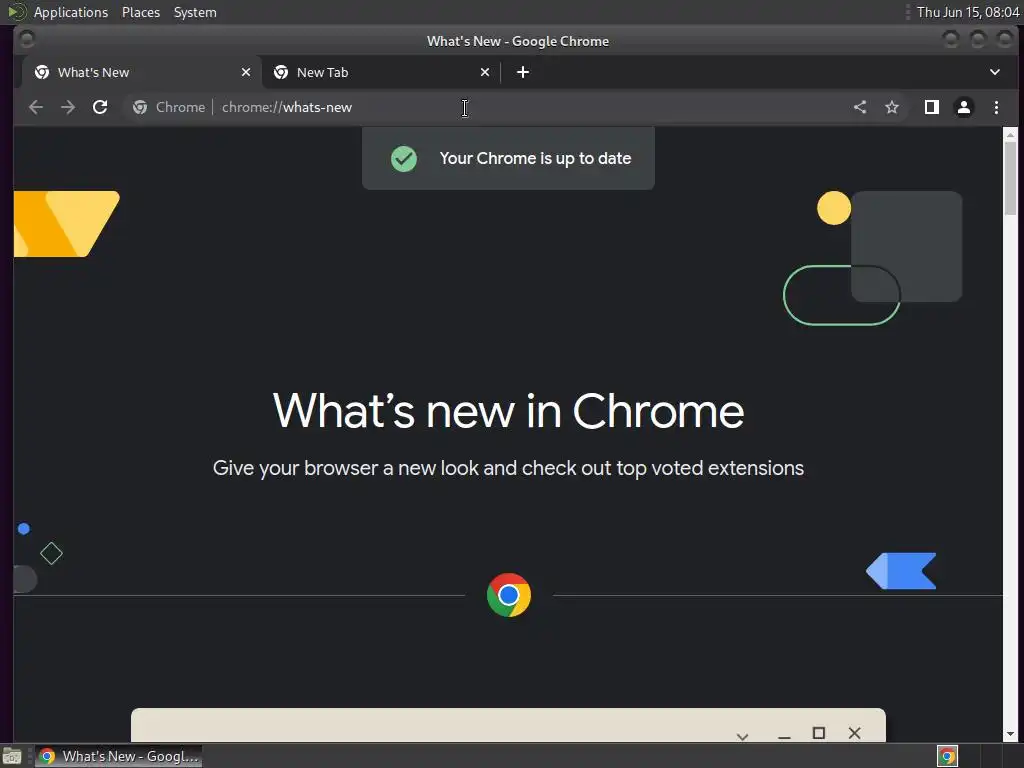Bookmark this page with the star icon
The width and height of the screenshot is (1024, 768).
pyautogui.click(x=892, y=107)
